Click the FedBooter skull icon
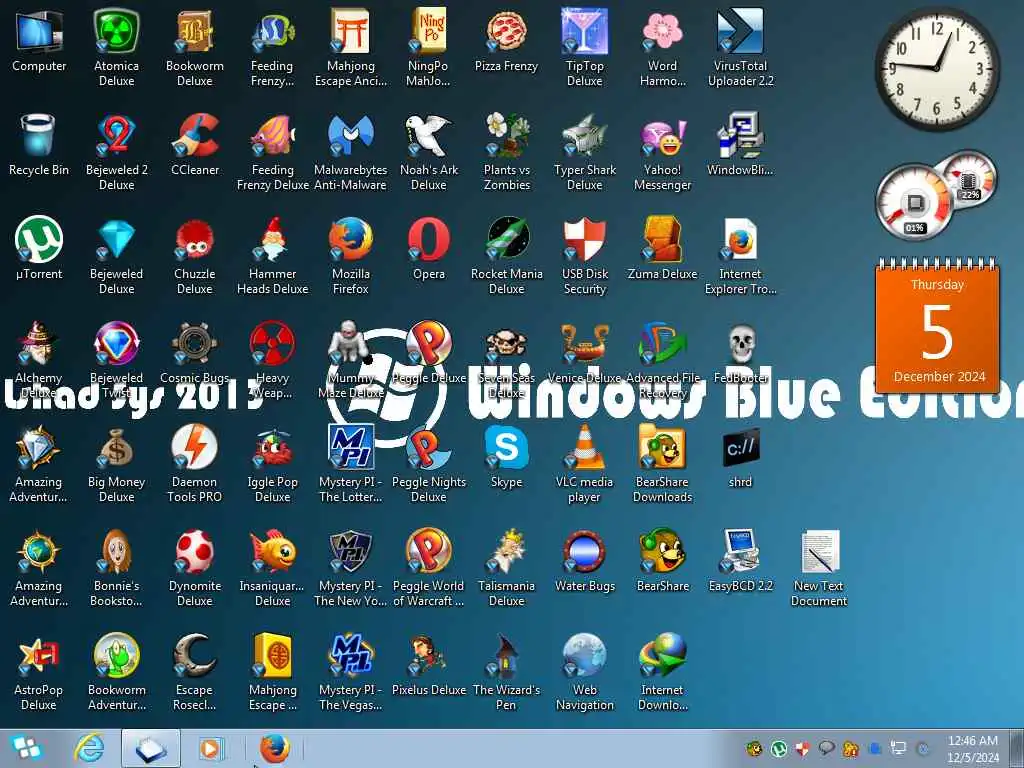The image size is (1024, 768). 741,343
